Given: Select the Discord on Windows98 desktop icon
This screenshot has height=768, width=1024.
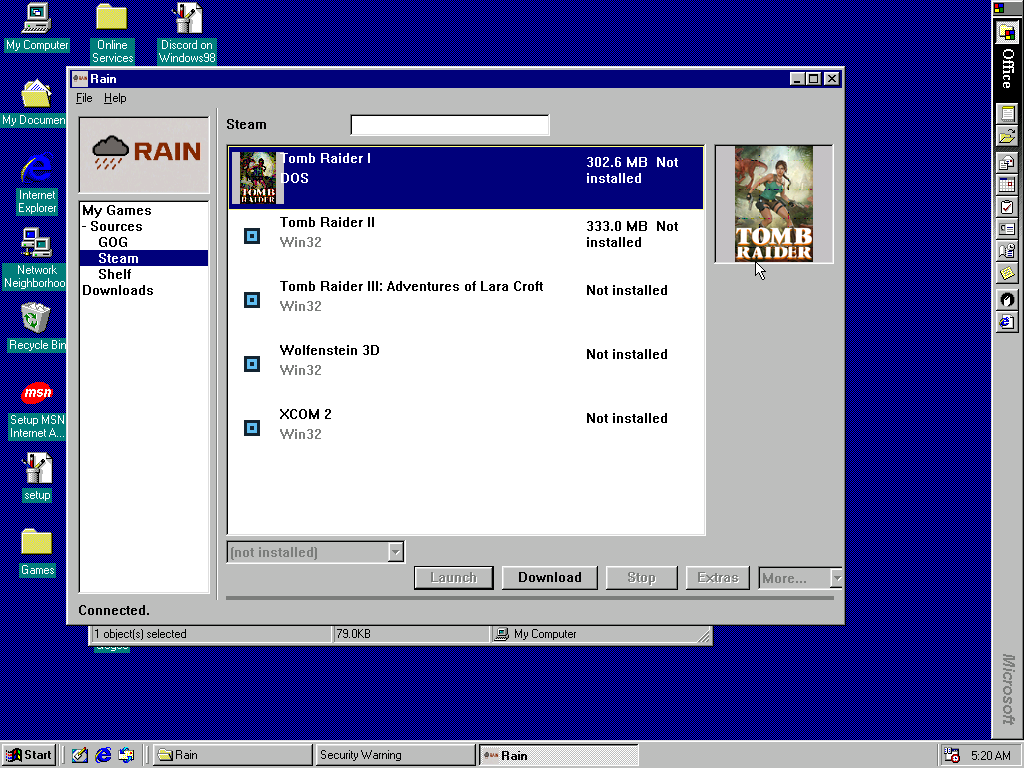Looking at the screenshot, I should point(187,33).
